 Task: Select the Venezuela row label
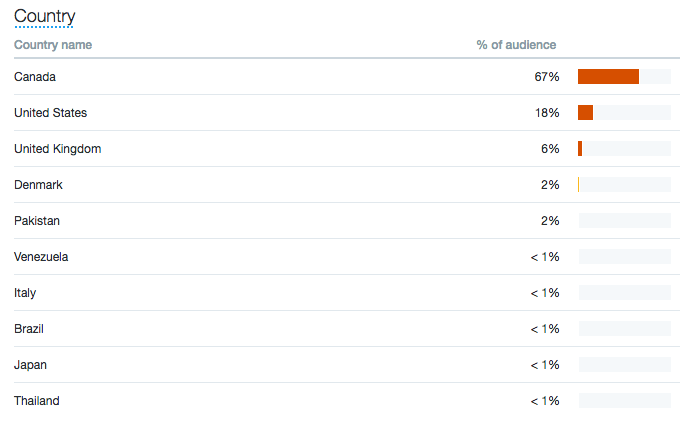(41, 256)
